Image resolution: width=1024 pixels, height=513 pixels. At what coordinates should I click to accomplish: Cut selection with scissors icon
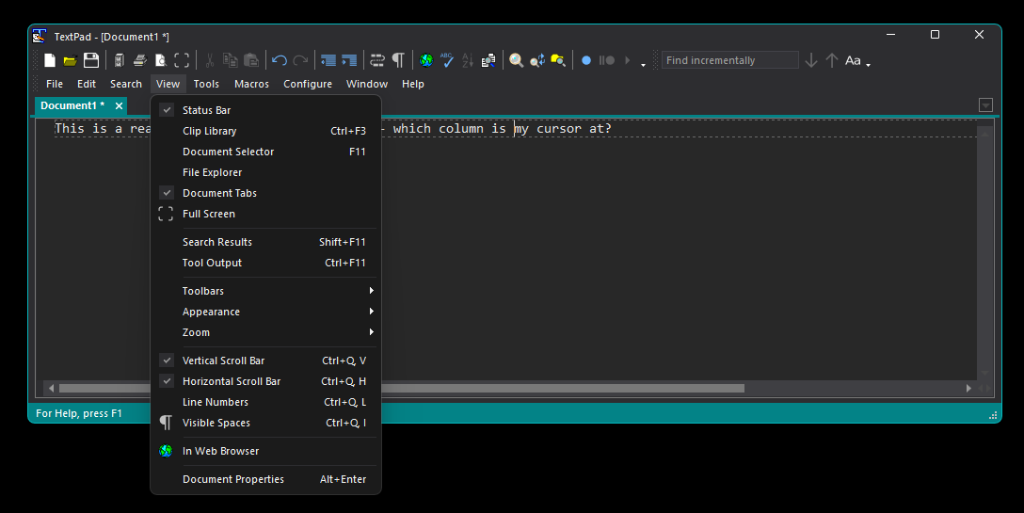(x=210, y=60)
